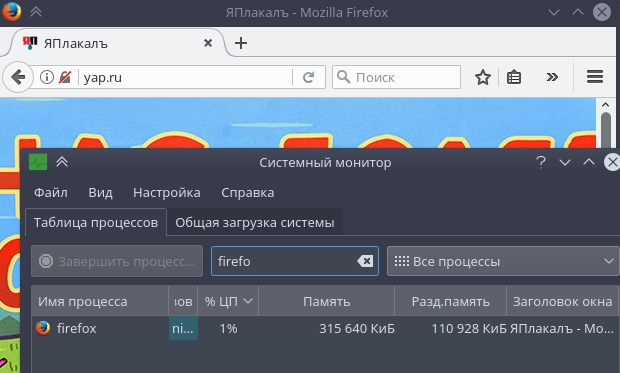620x373 pixels.
Task: Maximize the Системный монитор window
Action: point(589,162)
